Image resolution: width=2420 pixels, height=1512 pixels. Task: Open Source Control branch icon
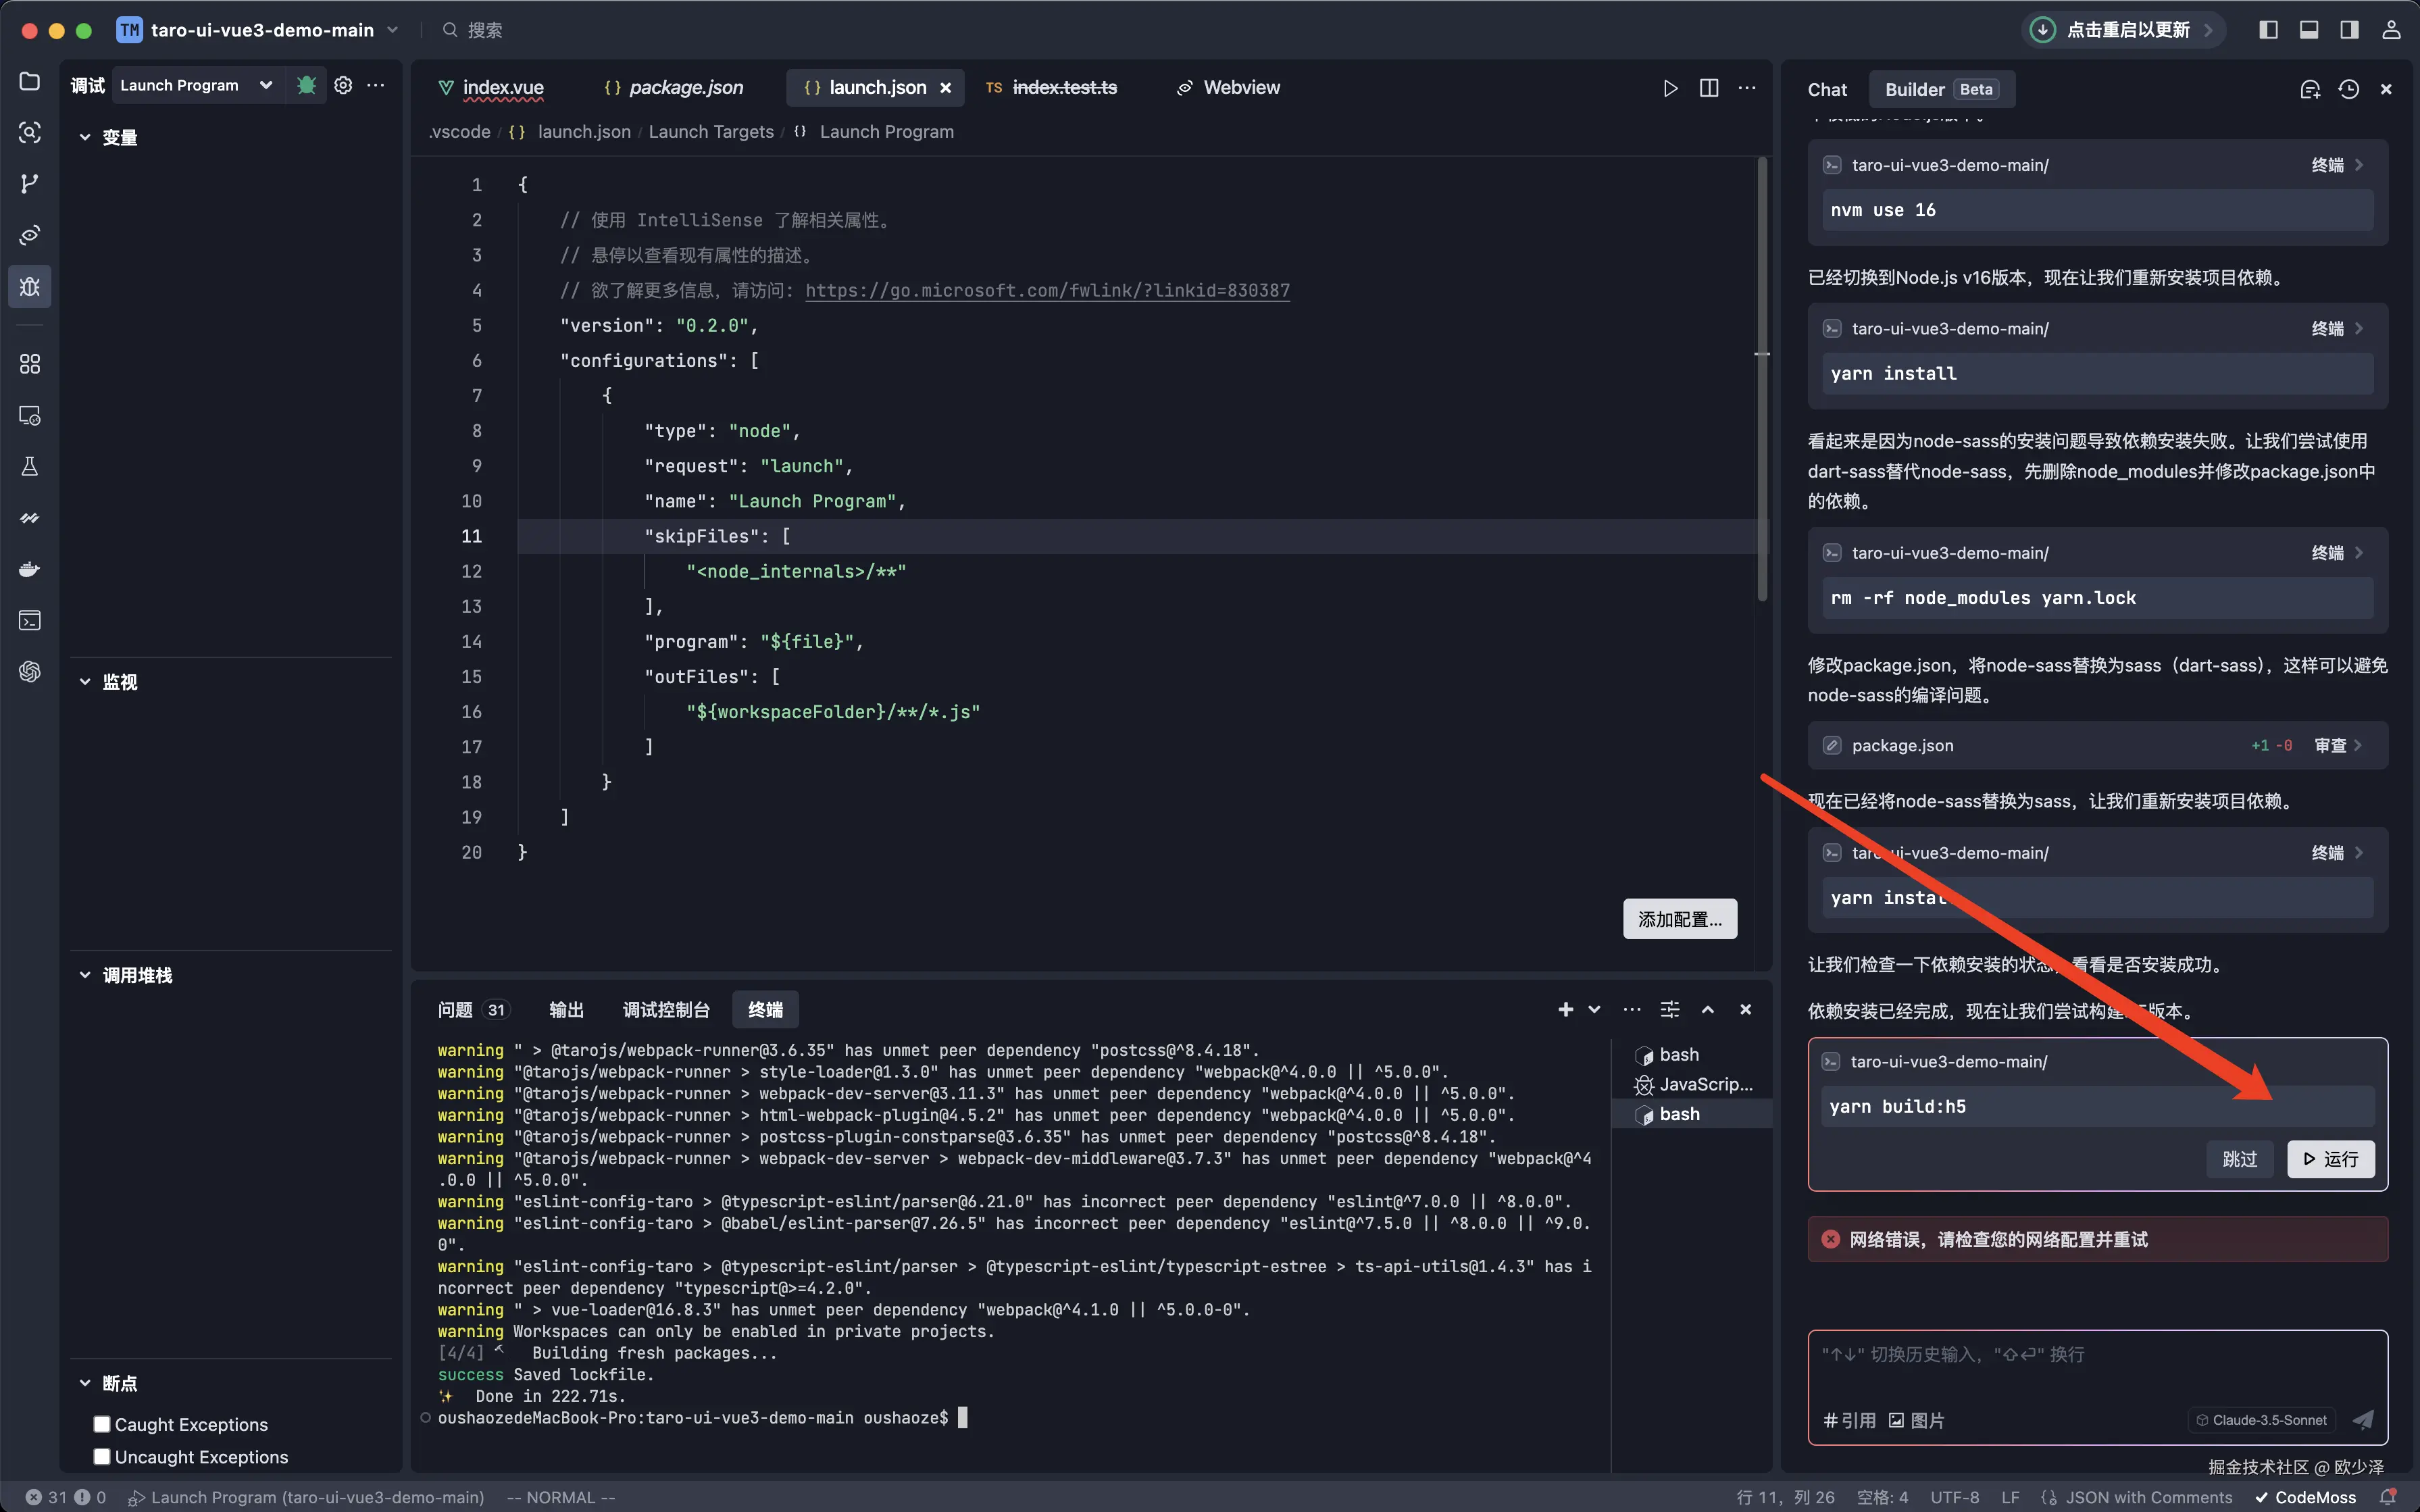(x=30, y=183)
